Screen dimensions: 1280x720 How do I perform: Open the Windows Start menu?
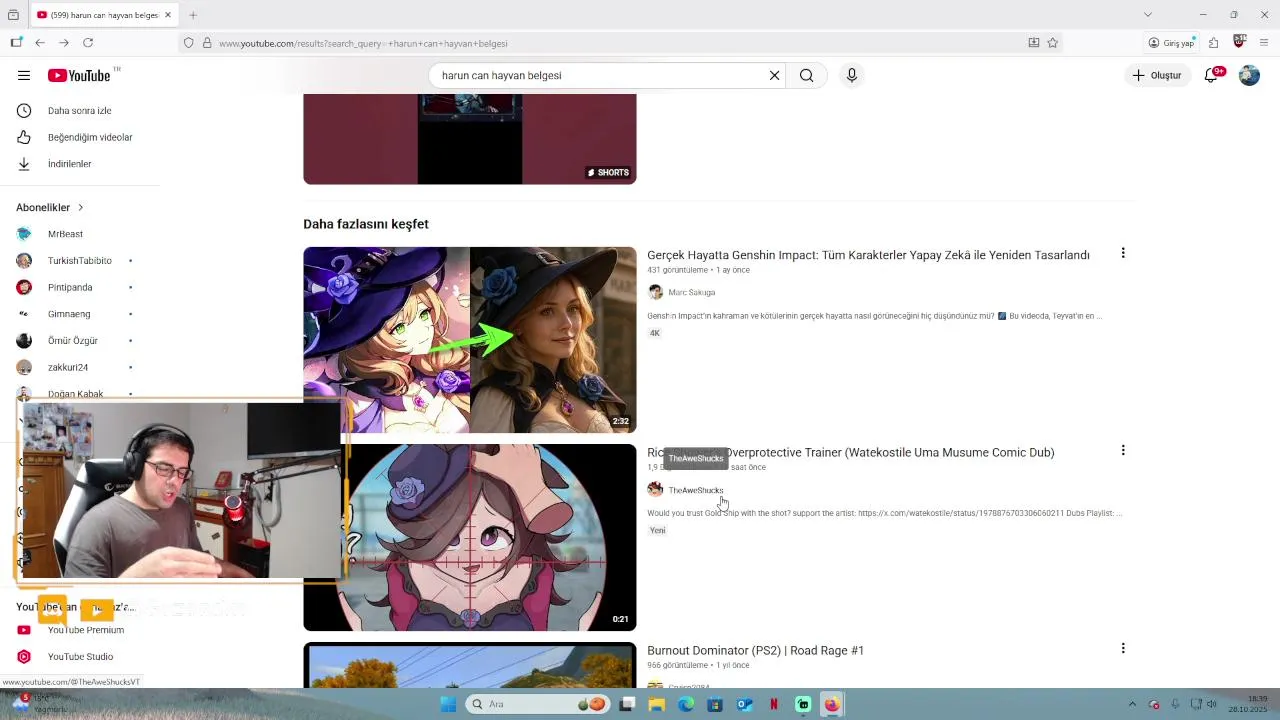[x=448, y=704]
